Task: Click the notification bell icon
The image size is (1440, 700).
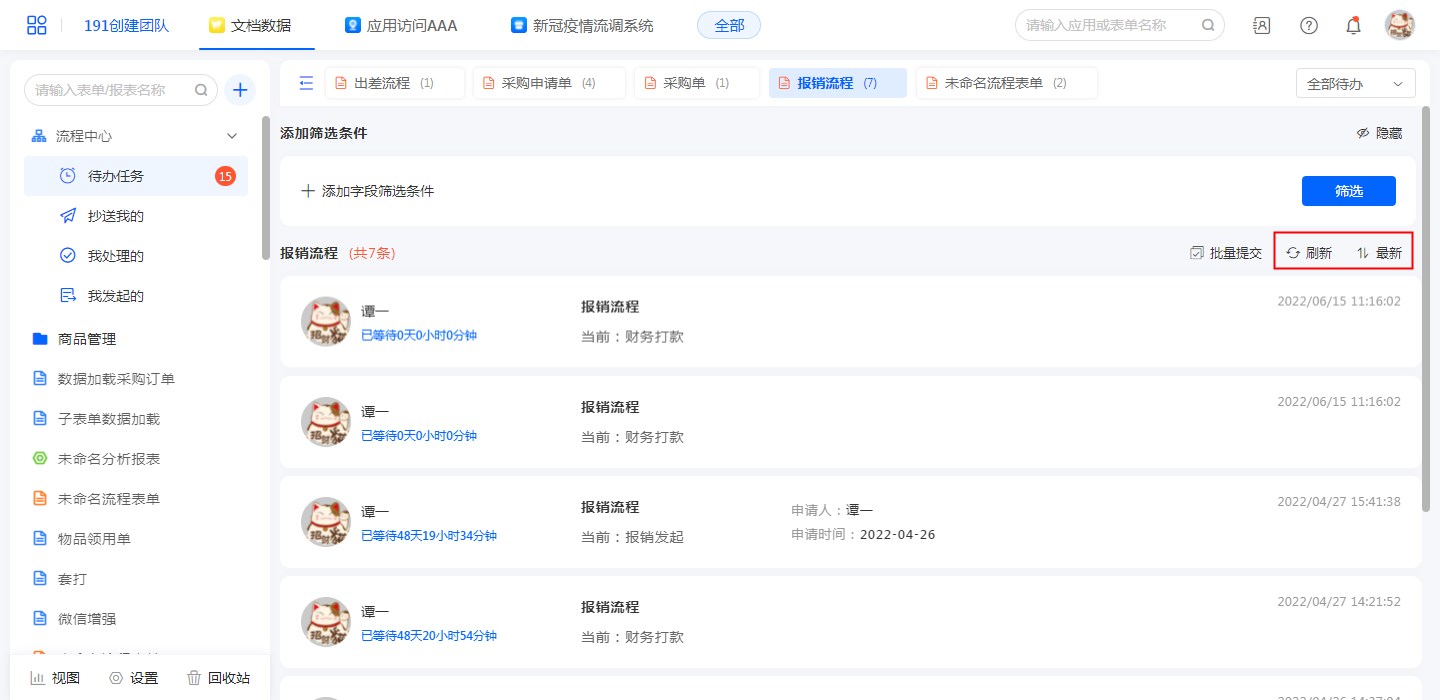Action: click(1353, 25)
